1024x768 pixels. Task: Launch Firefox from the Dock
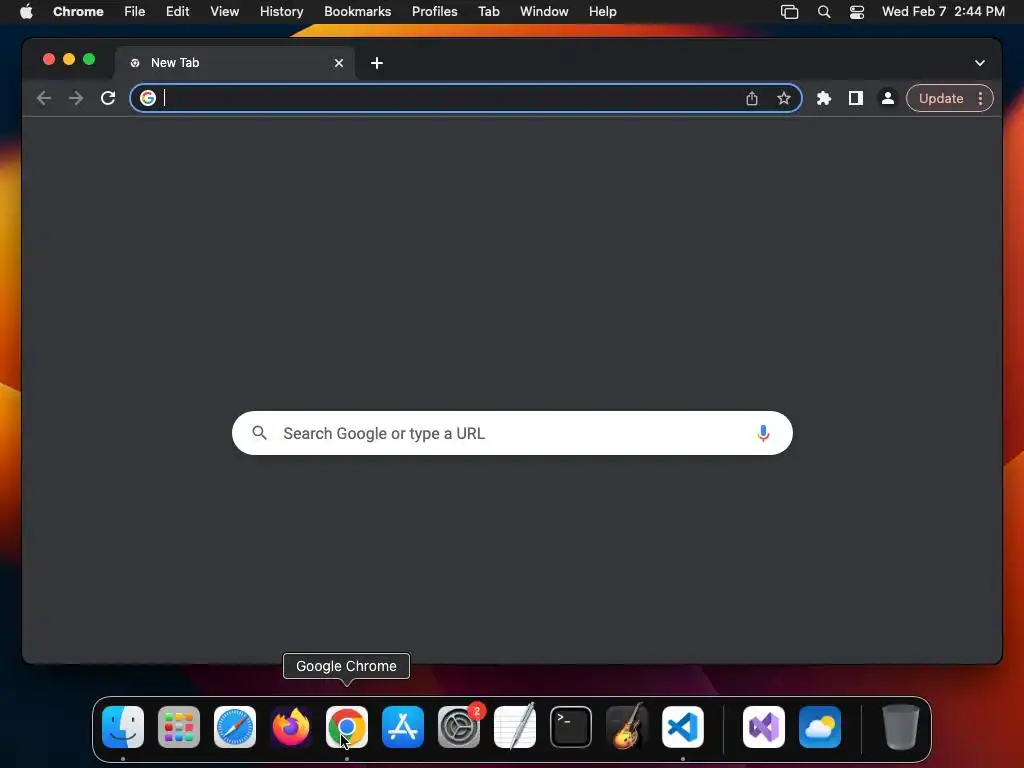pos(291,727)
